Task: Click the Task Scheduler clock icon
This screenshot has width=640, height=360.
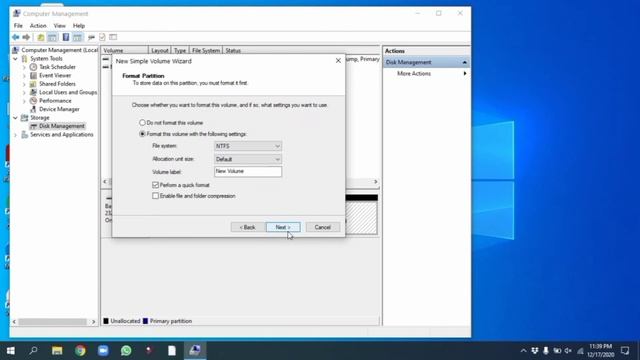Action: pyautogui.click(x=33, y=67)
